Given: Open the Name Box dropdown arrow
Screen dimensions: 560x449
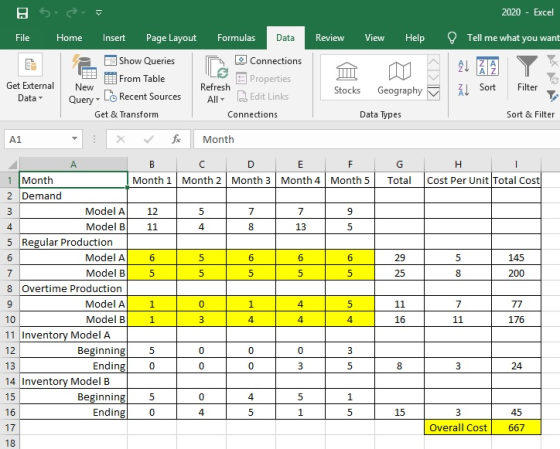Looking at the screenshot, I should pyautogui.click(x=74, y=139).
